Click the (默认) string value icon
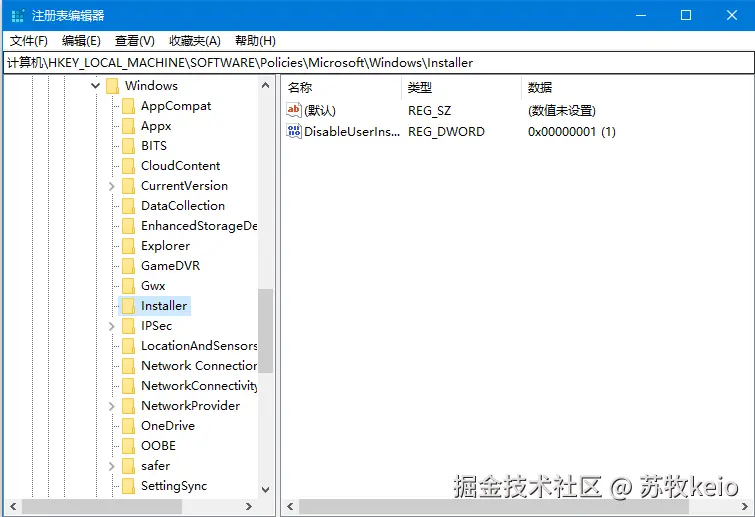Screen dimensions: 755x517 [294, 110]
